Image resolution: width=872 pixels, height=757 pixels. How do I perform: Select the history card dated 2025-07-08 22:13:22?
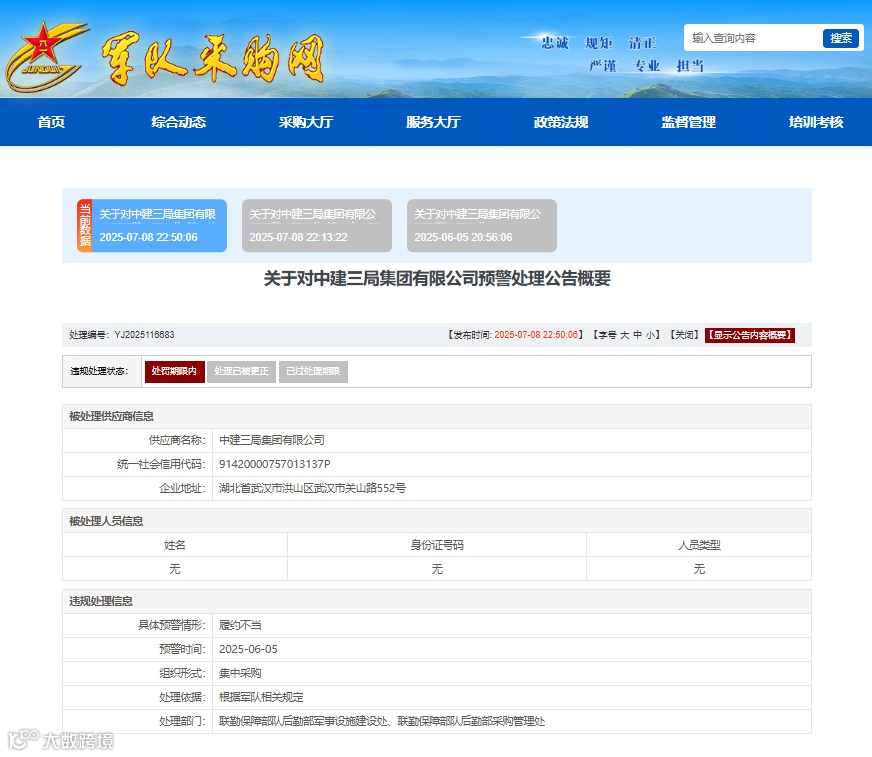pos(317,226)
